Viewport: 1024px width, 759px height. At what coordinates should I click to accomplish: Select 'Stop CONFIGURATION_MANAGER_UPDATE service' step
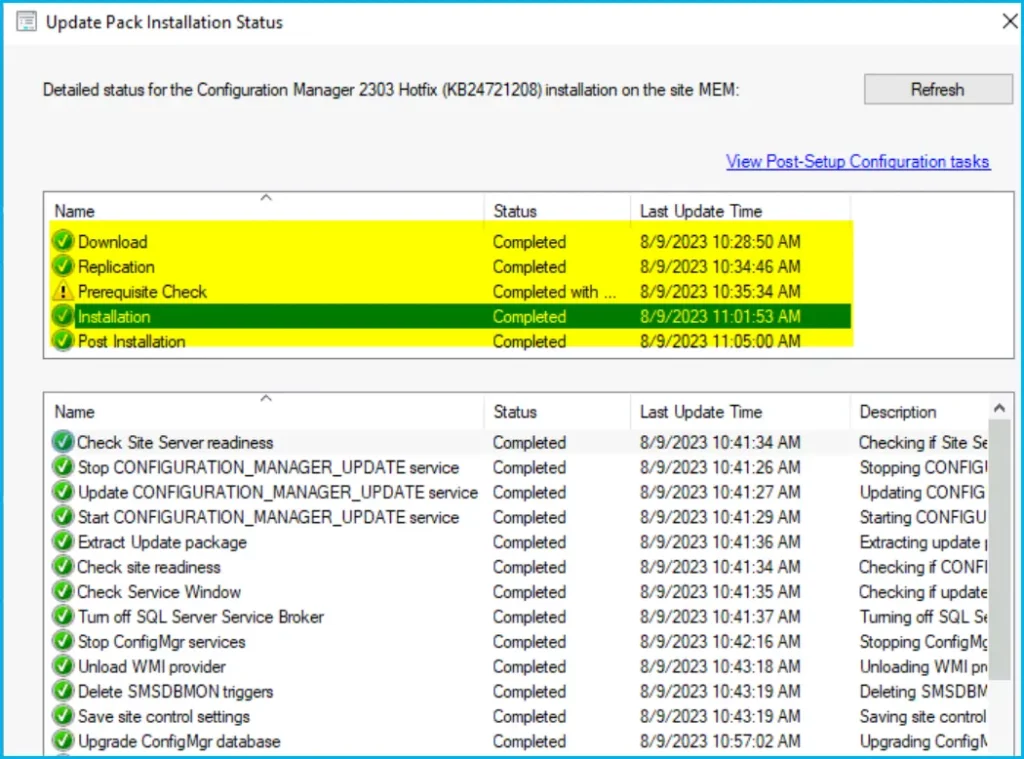pyautogui.click(x=268, y=467)
